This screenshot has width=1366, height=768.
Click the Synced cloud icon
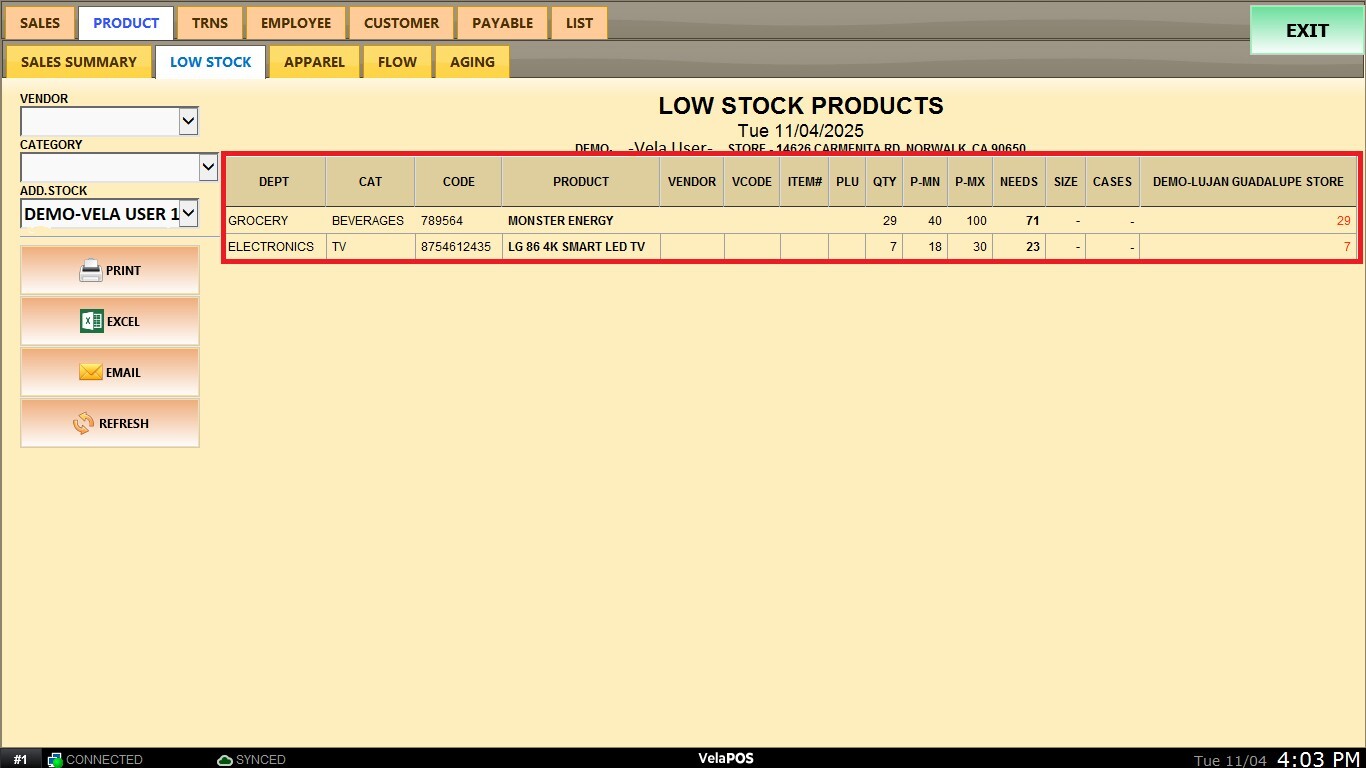(x=225, y=760)
